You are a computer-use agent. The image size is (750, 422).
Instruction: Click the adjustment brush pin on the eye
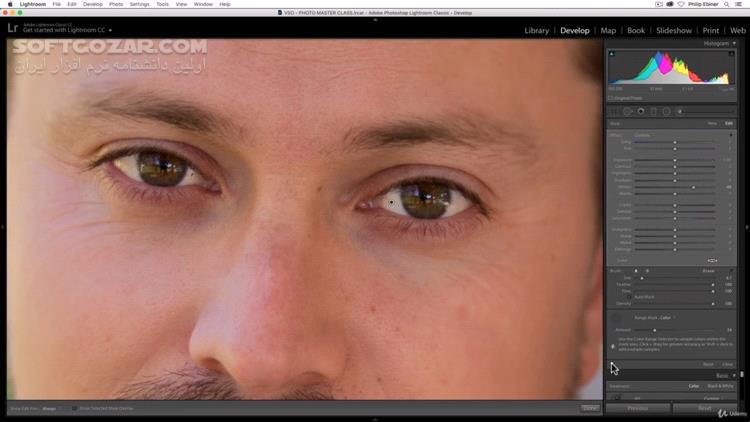(x=392, y=202)
